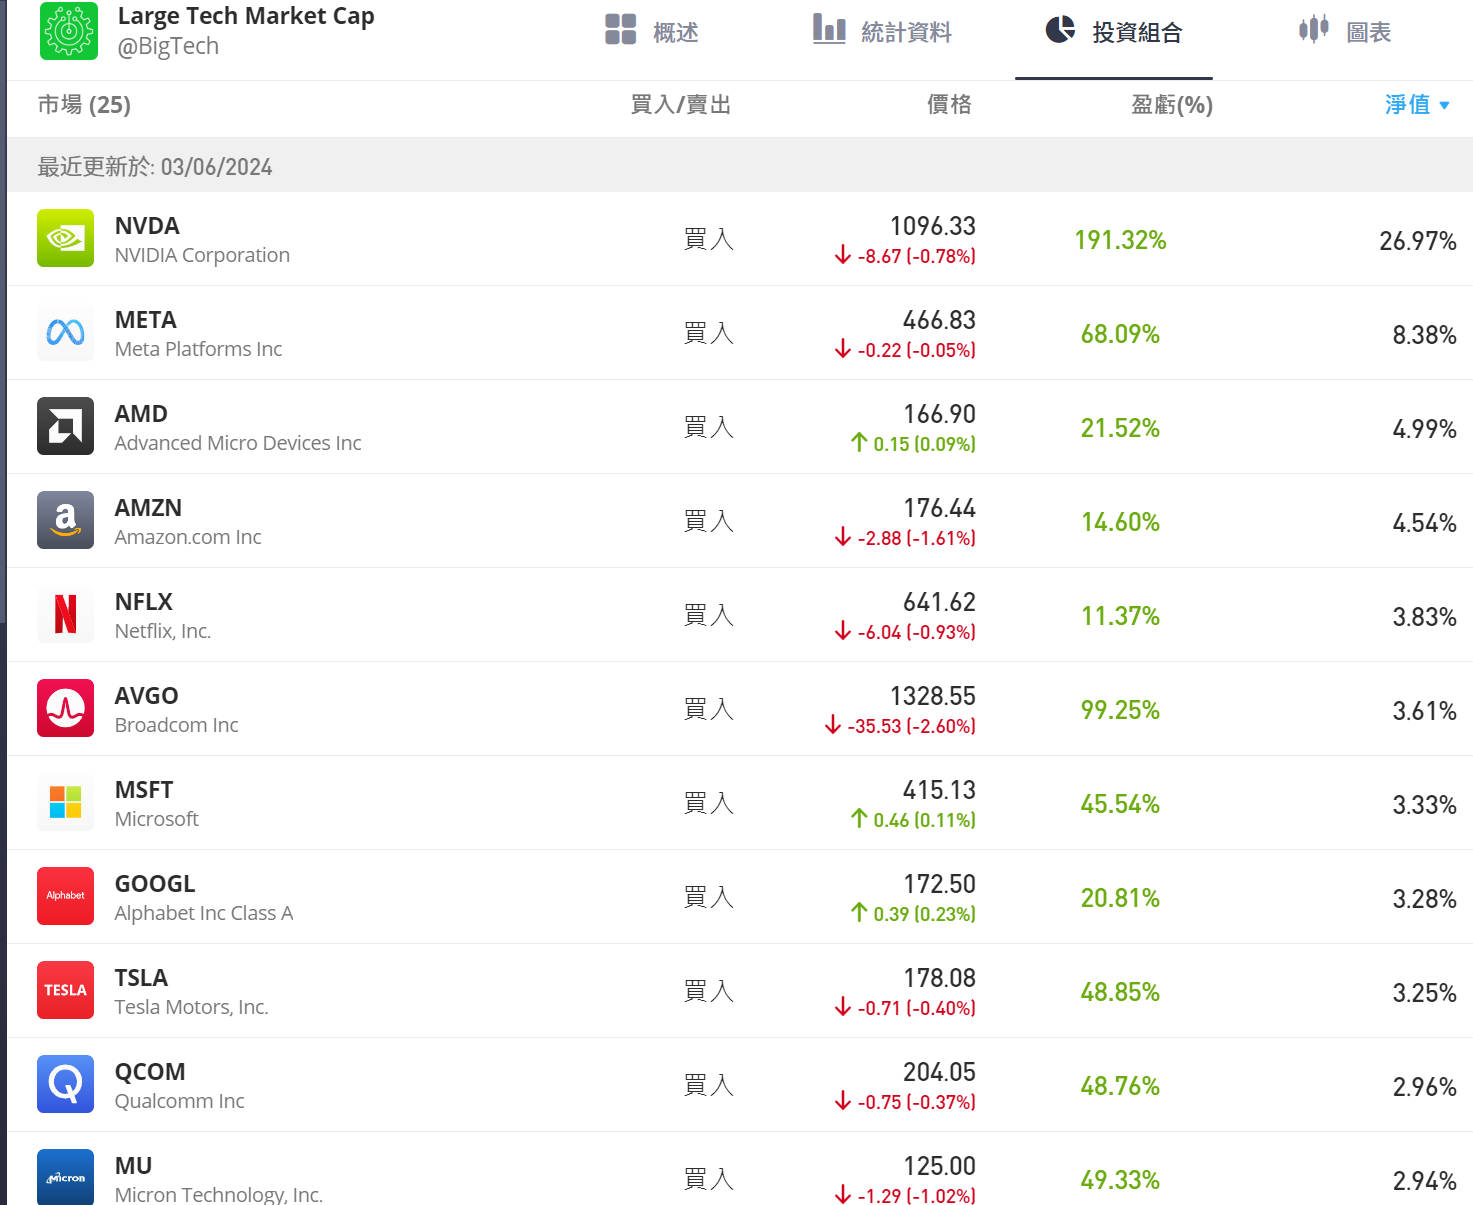Open the NFLX ticker link
Viewport: 1473px width, 1205px height.
click(144, 602)
